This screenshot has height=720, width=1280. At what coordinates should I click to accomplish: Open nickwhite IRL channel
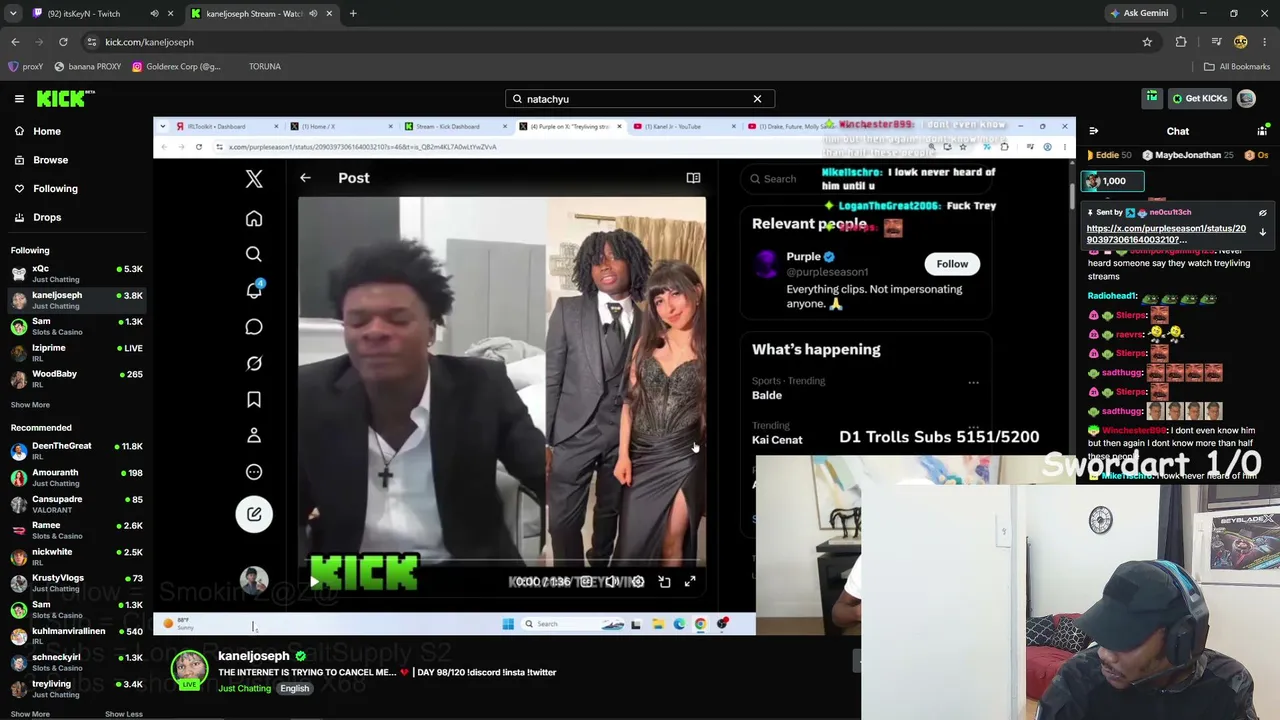(x=76, y=557)
